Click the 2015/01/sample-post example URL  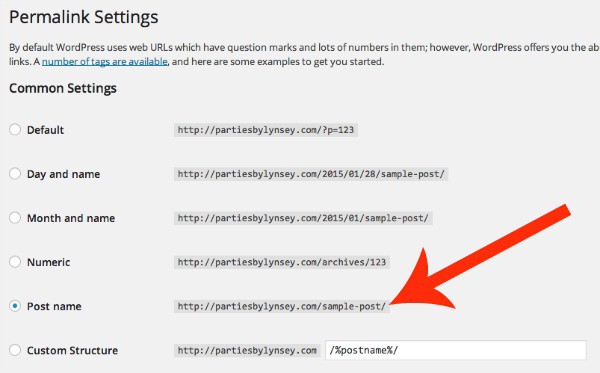pos(303,218)
